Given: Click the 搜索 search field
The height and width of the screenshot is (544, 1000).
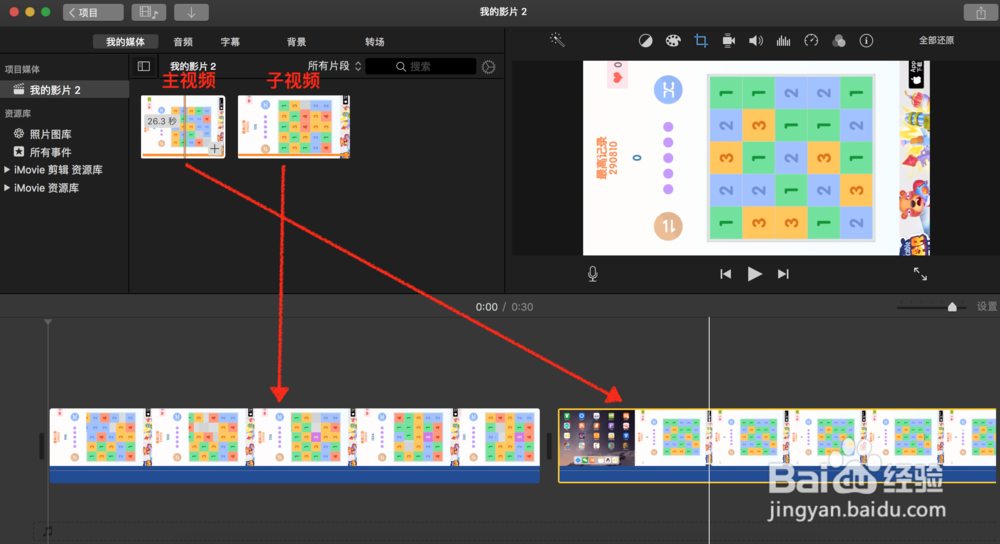Looking at the screenshot, I should pos(421,66).
